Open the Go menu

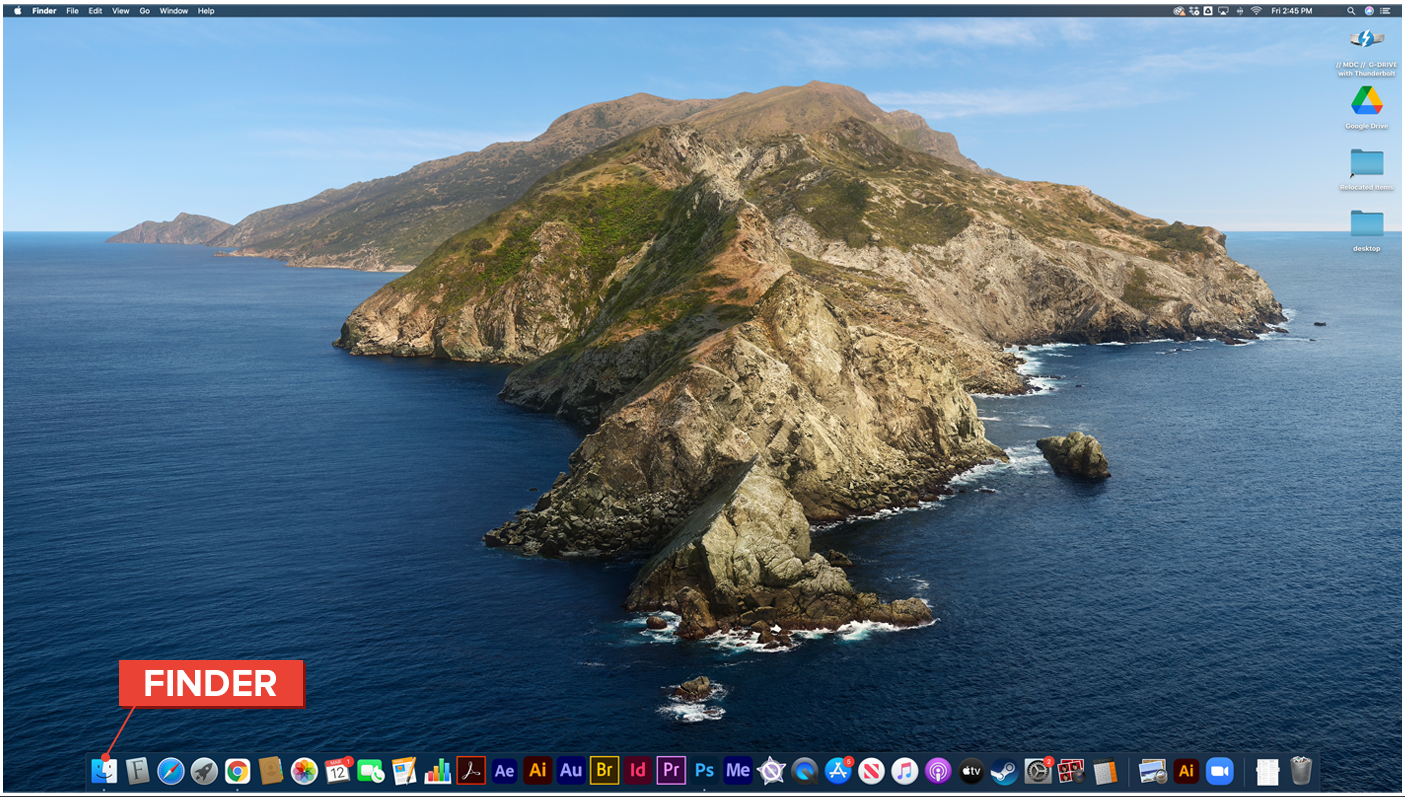(145, 11)
